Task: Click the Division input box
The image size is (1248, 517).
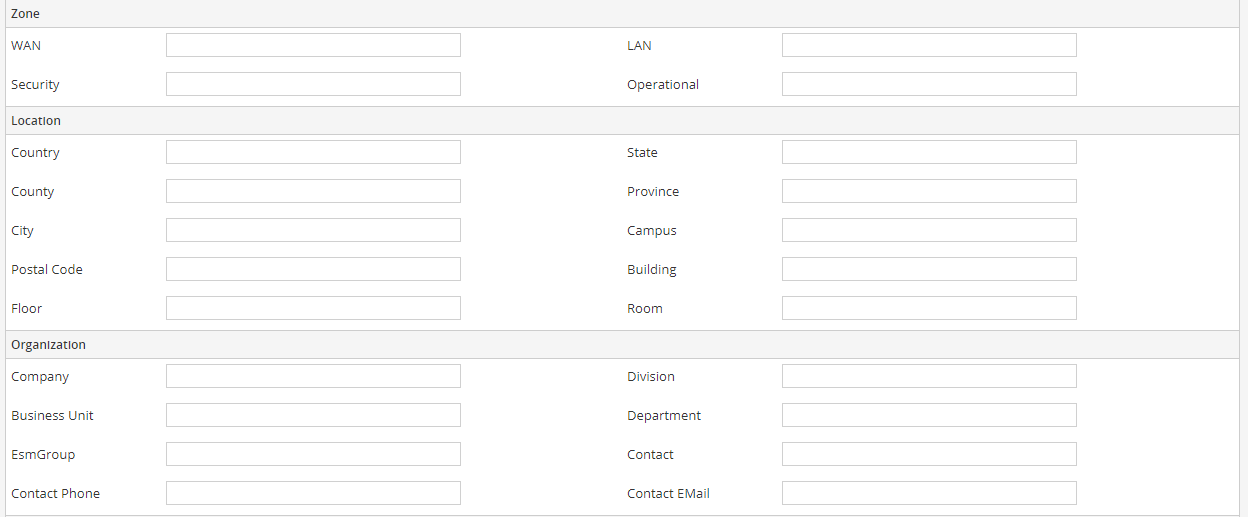Action: pos(929,376)
